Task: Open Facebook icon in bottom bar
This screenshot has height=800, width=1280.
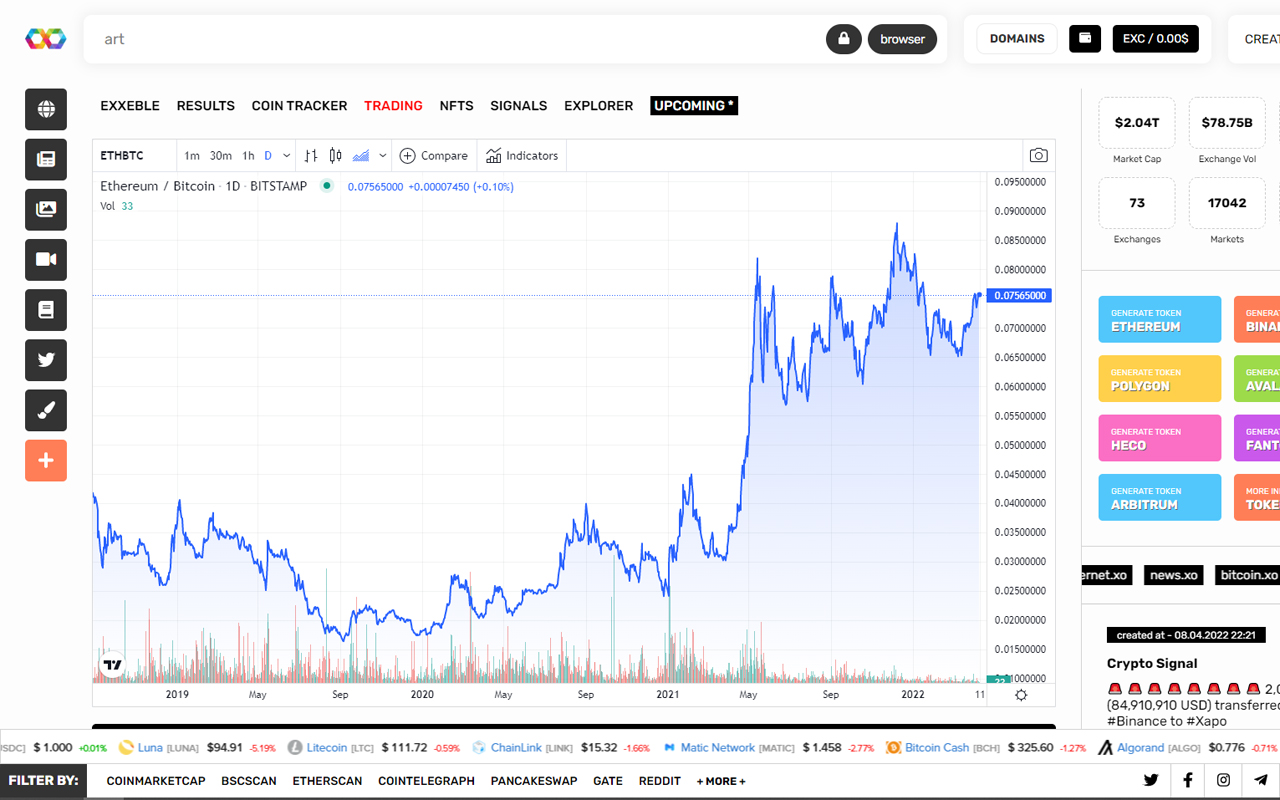Action: click(x=1188, y=780)
